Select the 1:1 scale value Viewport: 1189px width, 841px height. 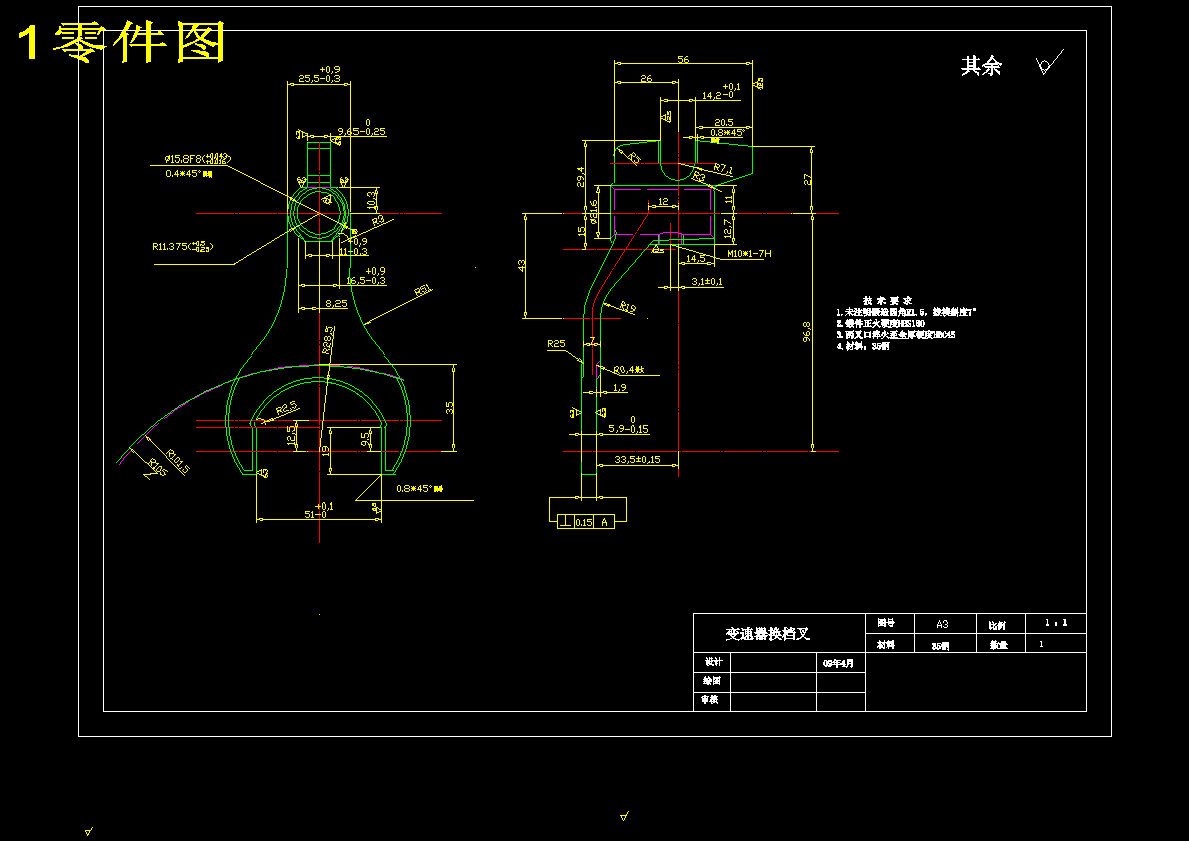[1056, 623]
